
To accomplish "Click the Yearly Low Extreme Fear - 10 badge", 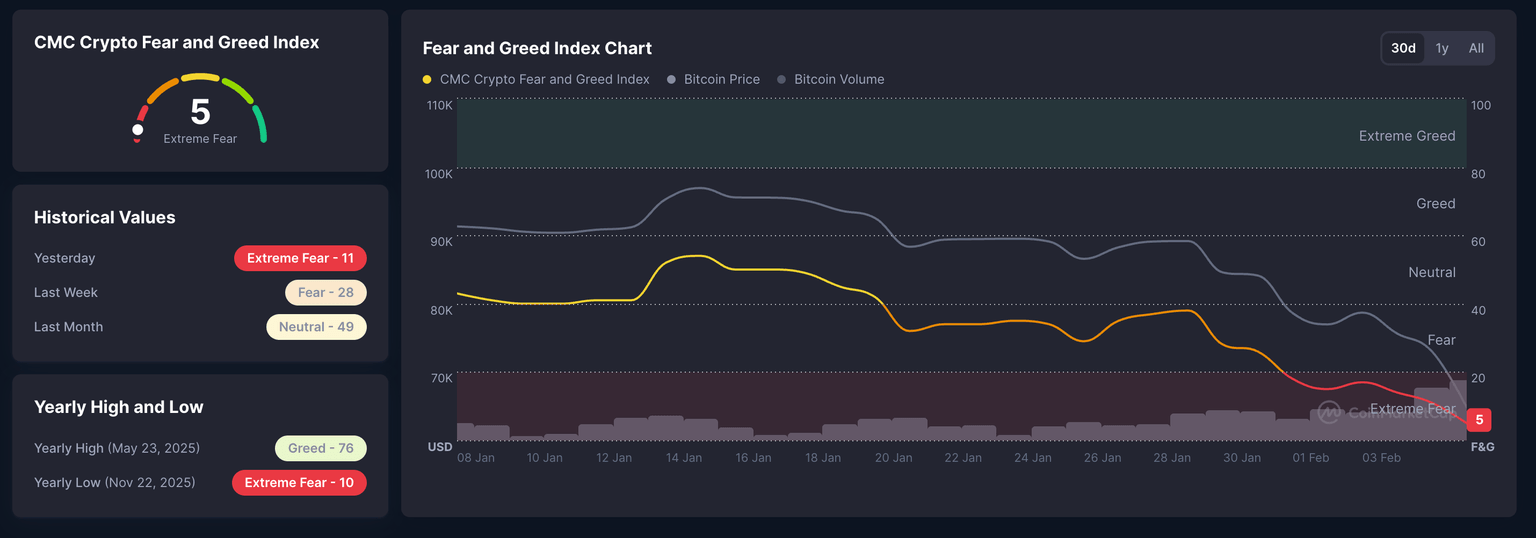I will [x=299, y=483].
